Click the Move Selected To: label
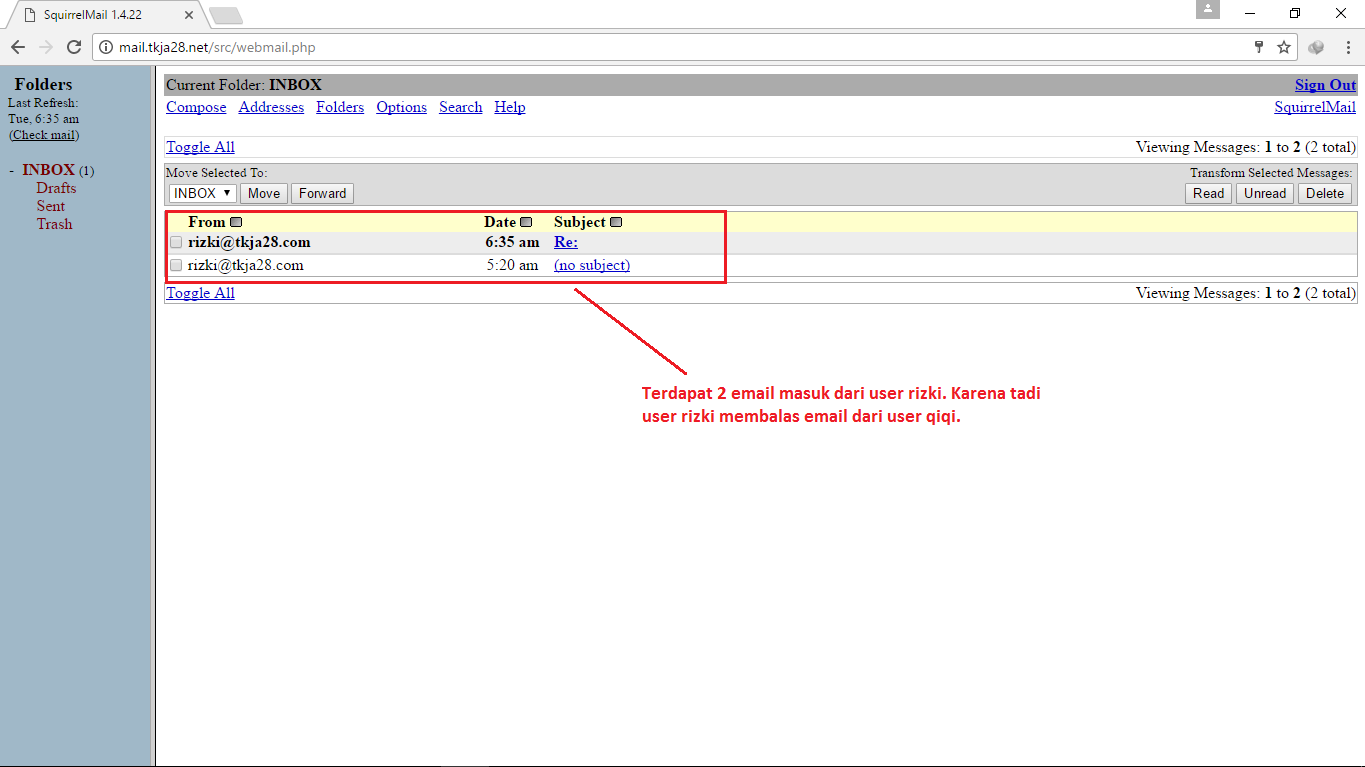 pyautogui.click(x=217, y=173)
